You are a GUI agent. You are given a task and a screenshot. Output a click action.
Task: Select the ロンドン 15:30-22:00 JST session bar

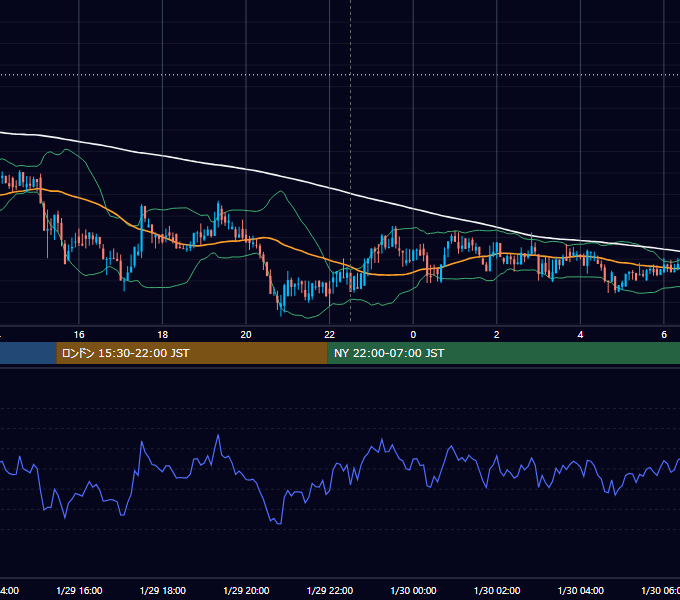pos(192,353)
